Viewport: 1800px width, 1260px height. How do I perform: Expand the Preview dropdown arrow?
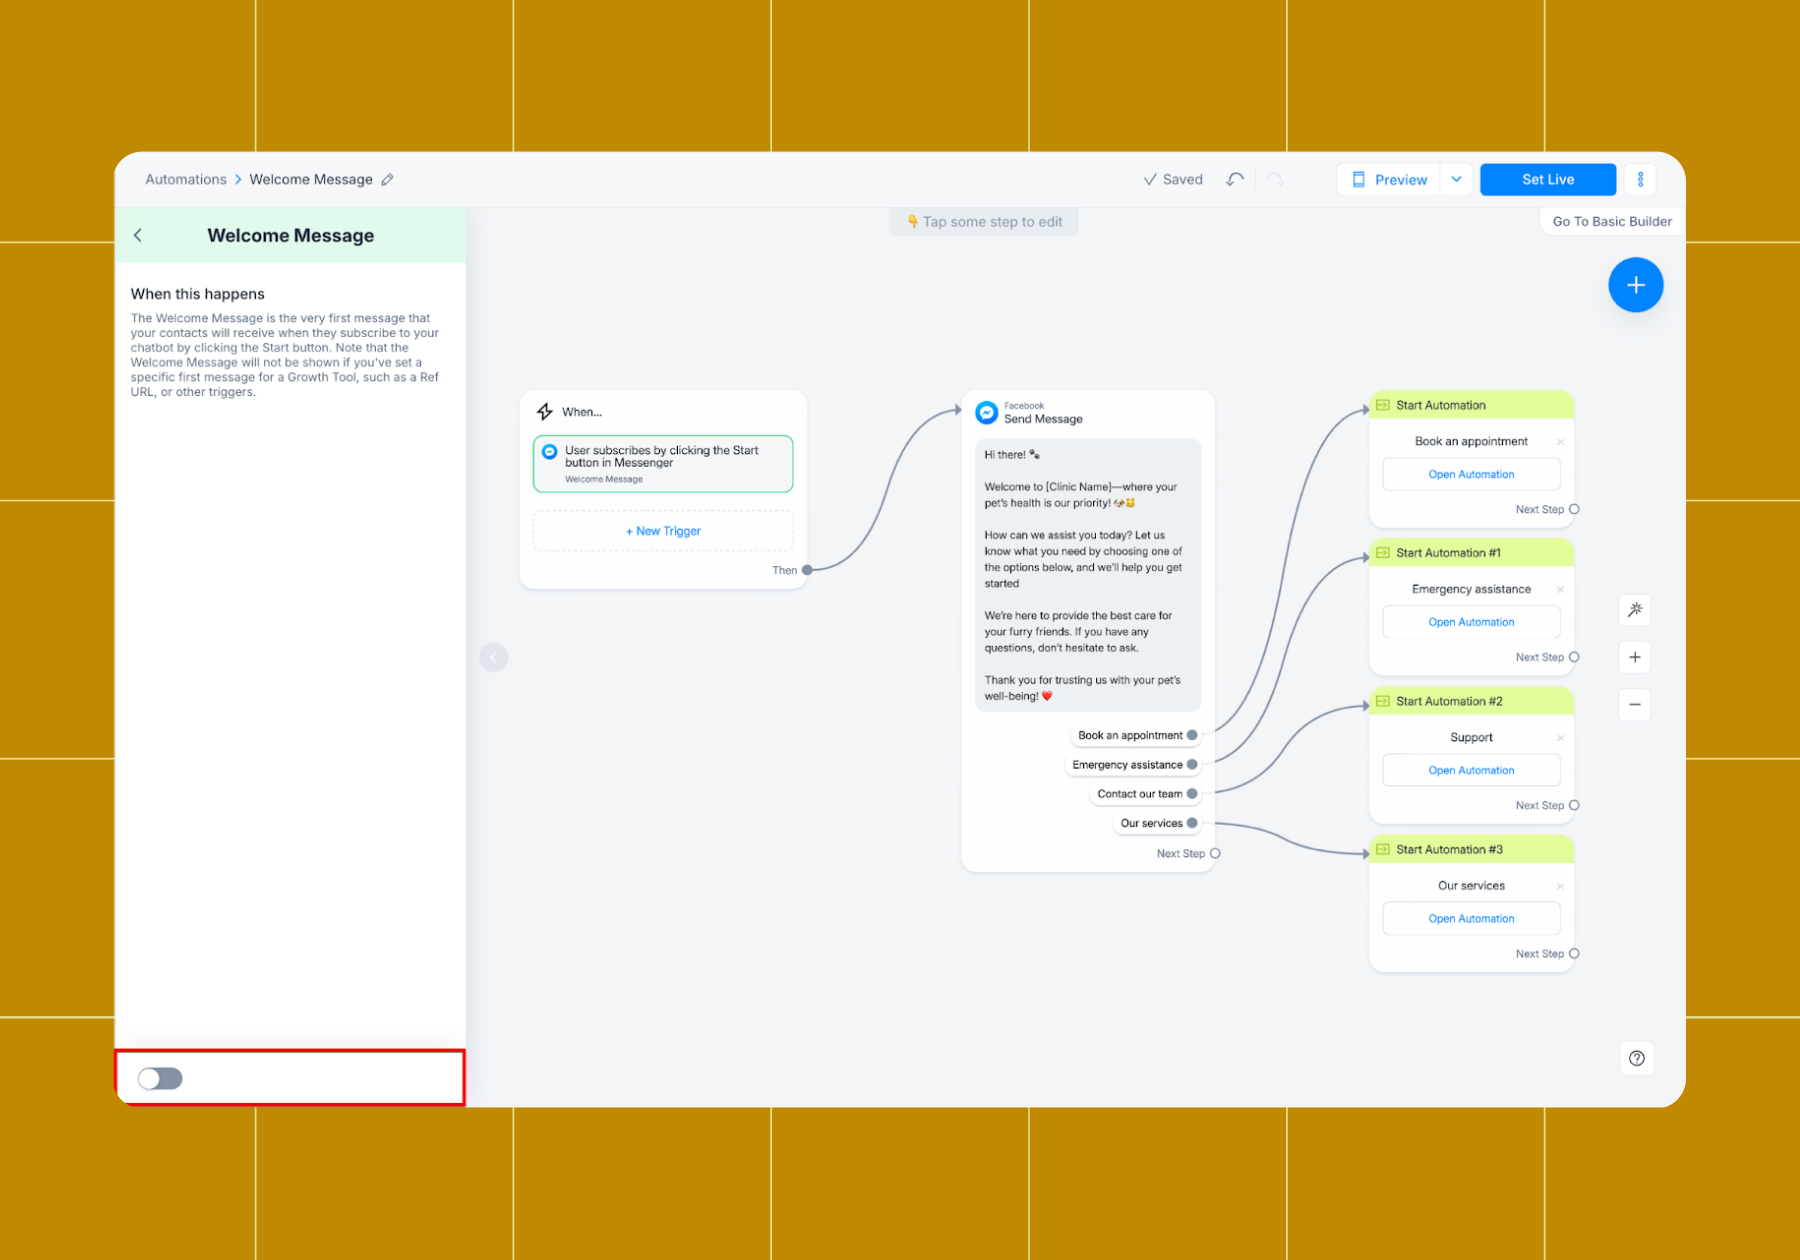click(1456, 180)
